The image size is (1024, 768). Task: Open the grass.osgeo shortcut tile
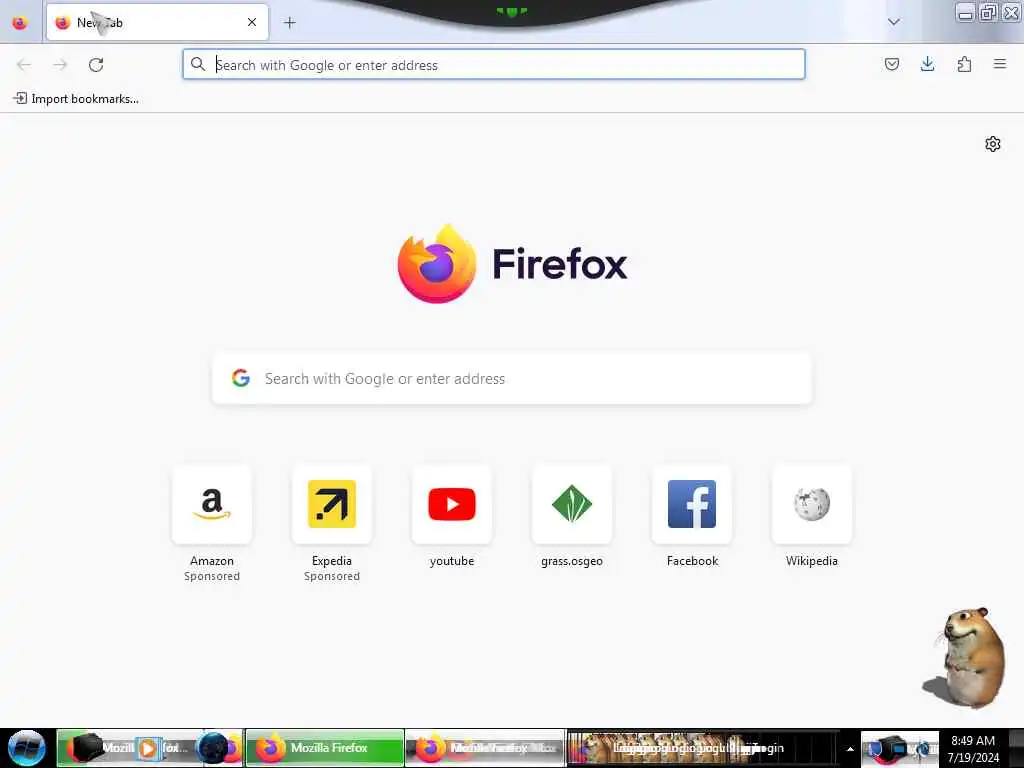(572, 504)
